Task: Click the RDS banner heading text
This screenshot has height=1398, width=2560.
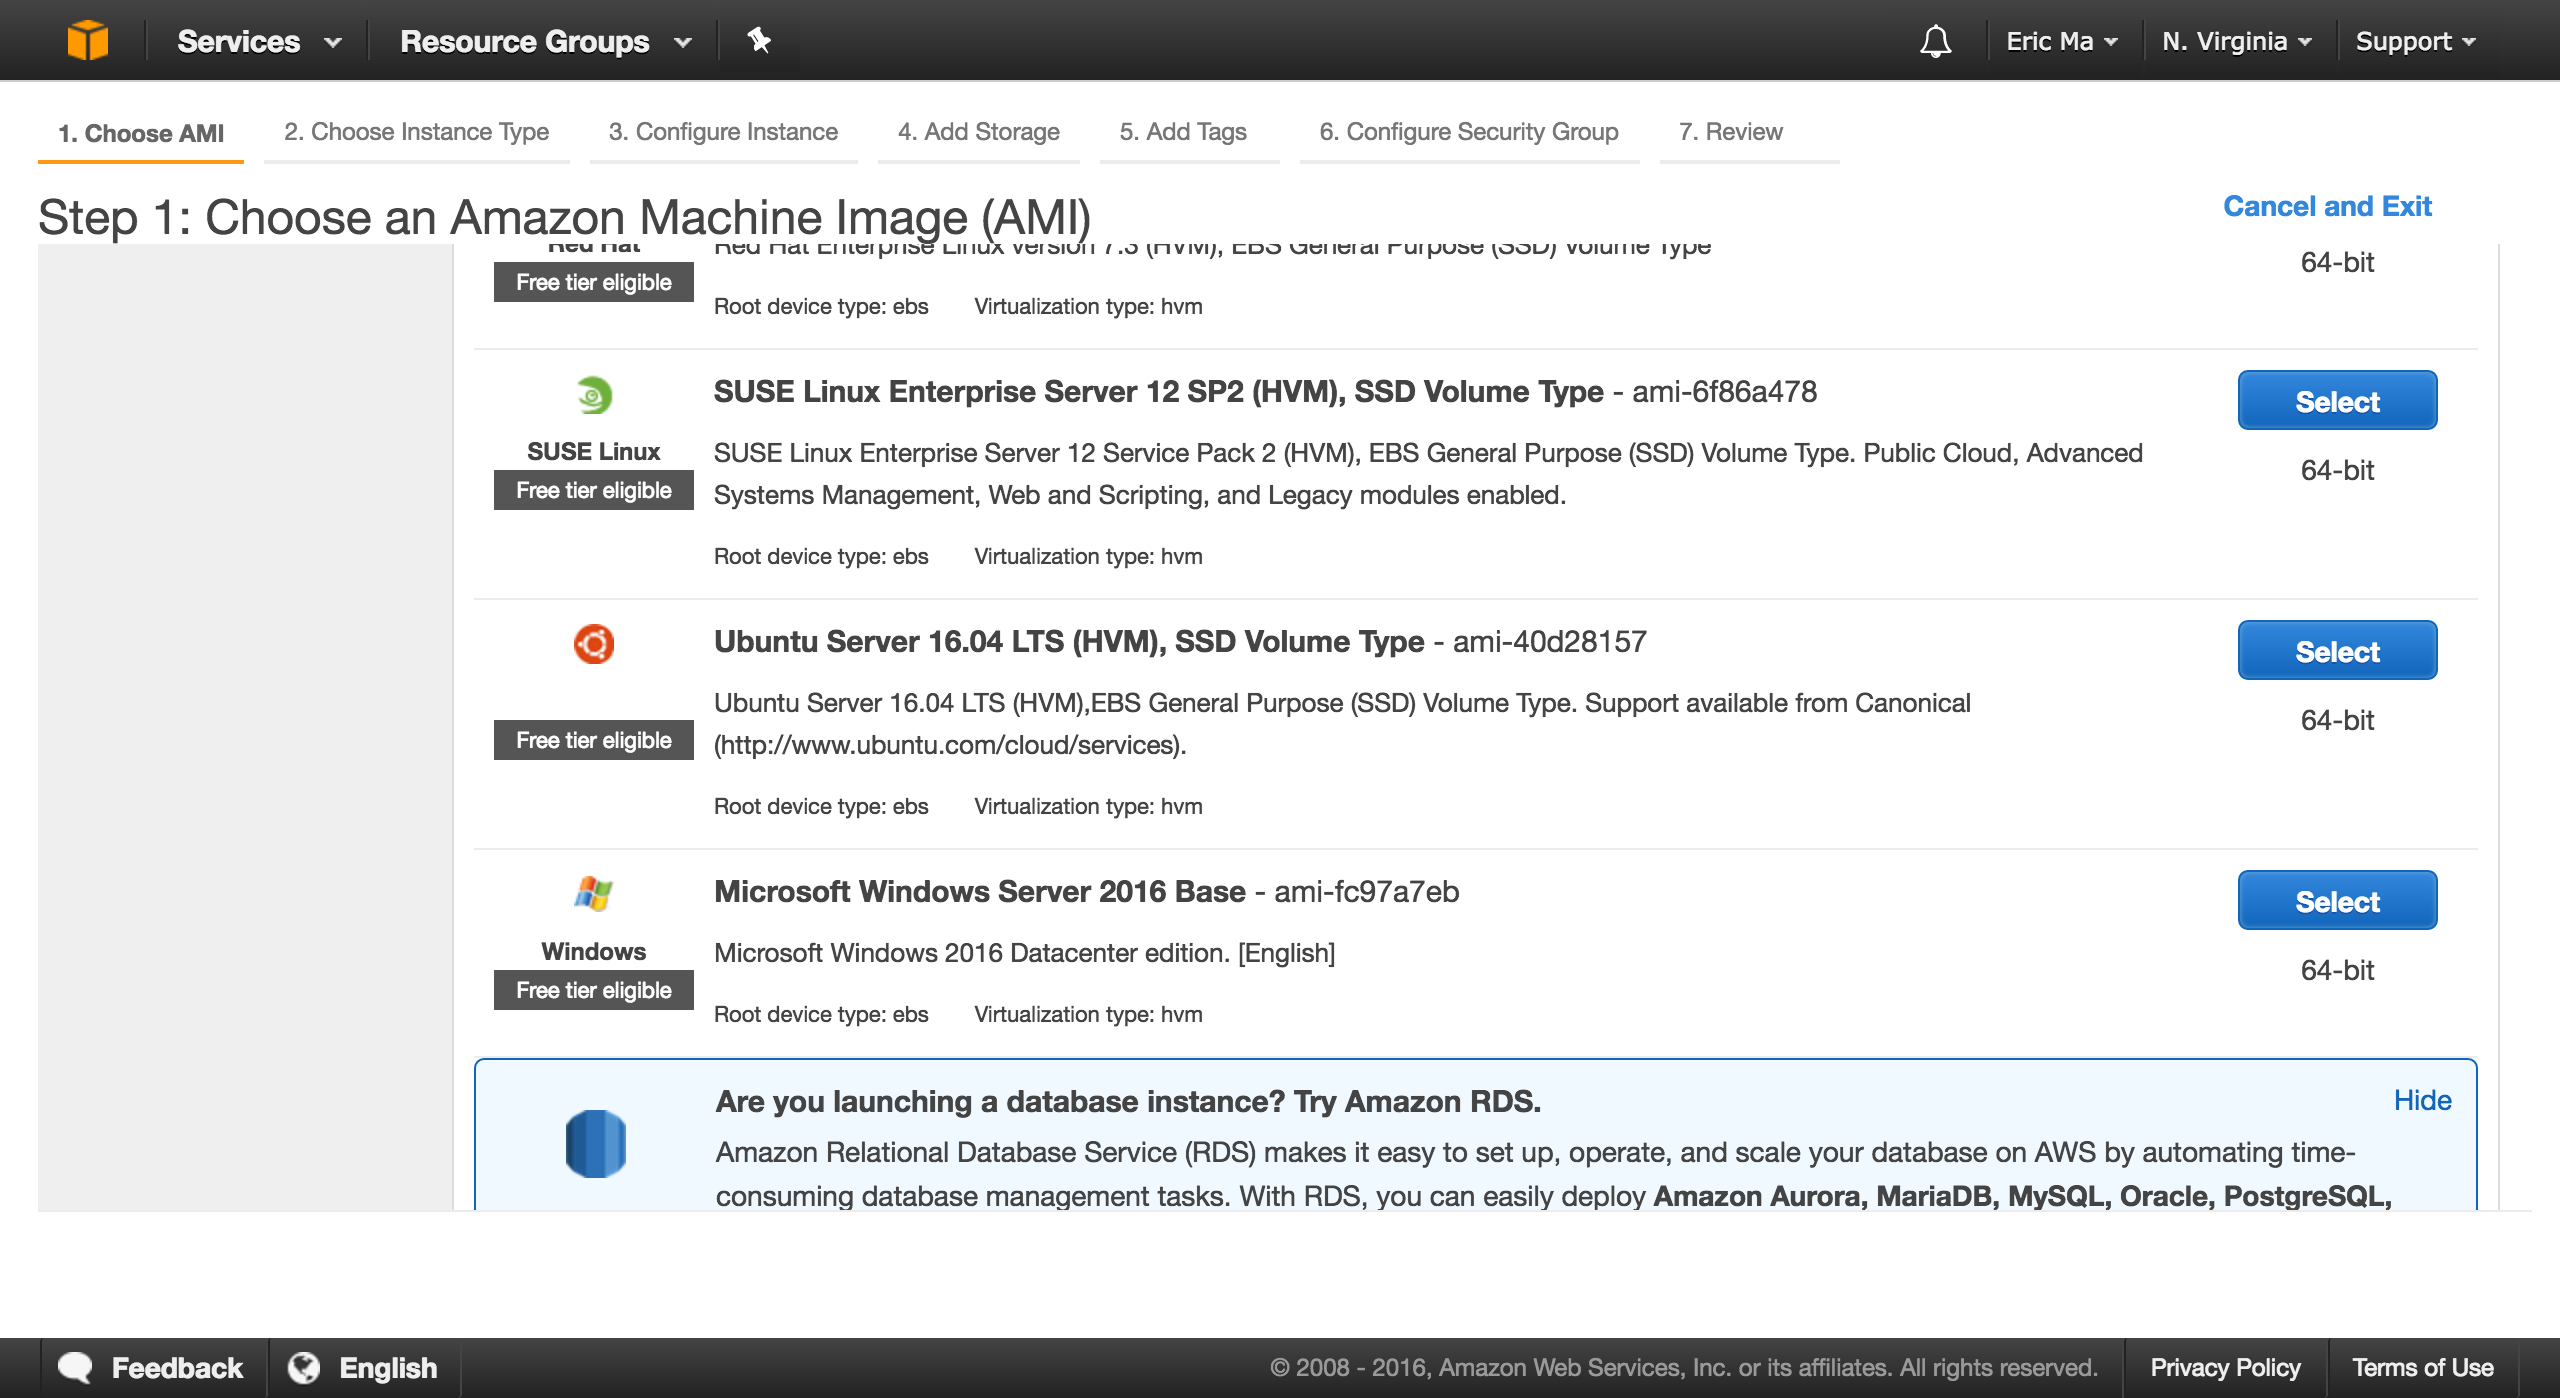Action: 1128,1101
